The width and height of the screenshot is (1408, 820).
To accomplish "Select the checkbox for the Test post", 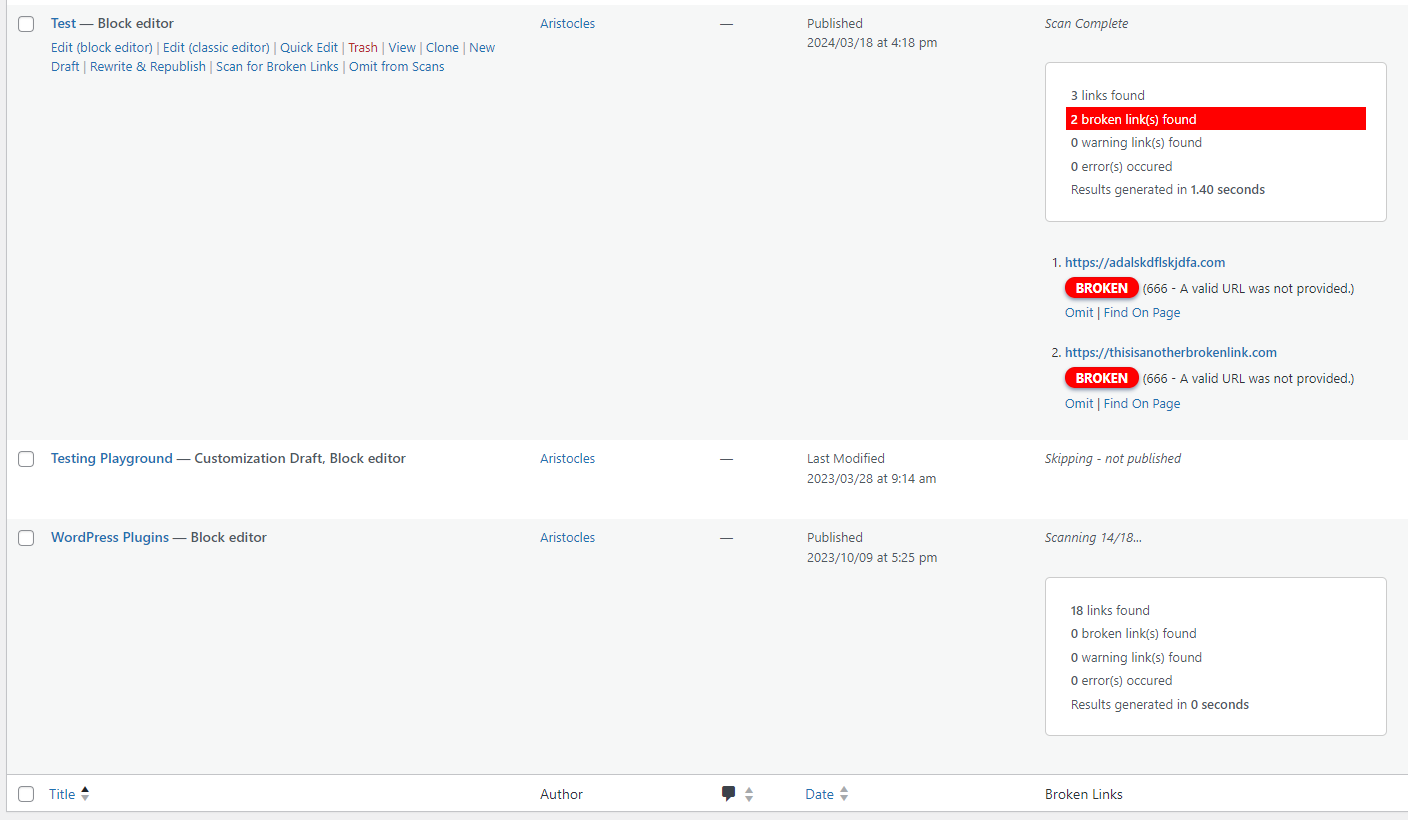I will point(25,23).
